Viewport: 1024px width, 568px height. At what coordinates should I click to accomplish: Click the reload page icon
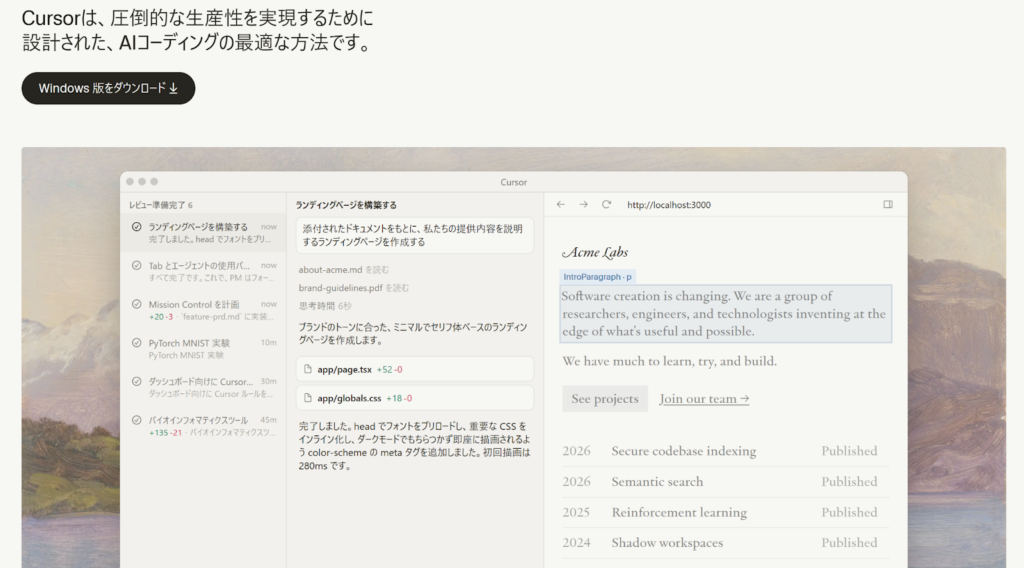606,205
